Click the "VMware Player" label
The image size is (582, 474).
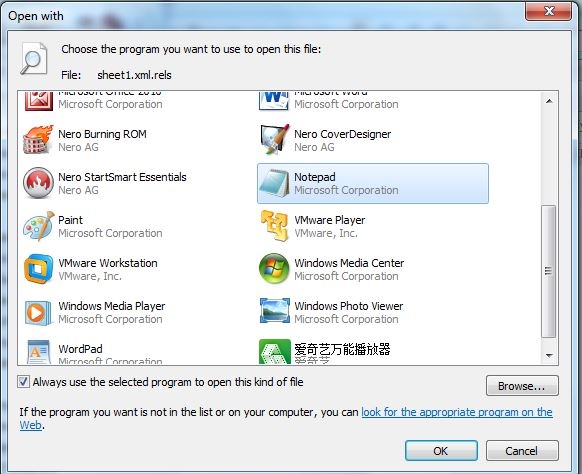tap(330, 220)
